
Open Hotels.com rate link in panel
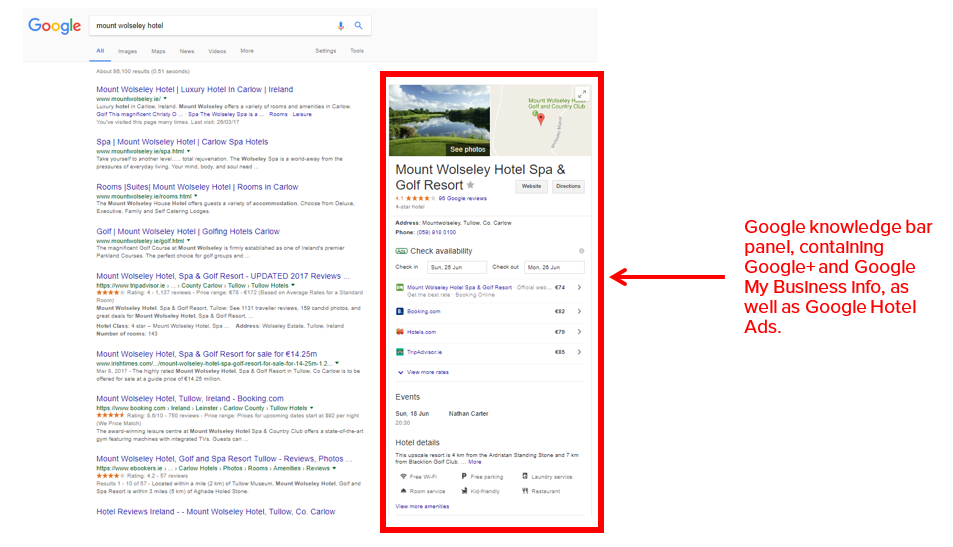(x=421, y=332)
